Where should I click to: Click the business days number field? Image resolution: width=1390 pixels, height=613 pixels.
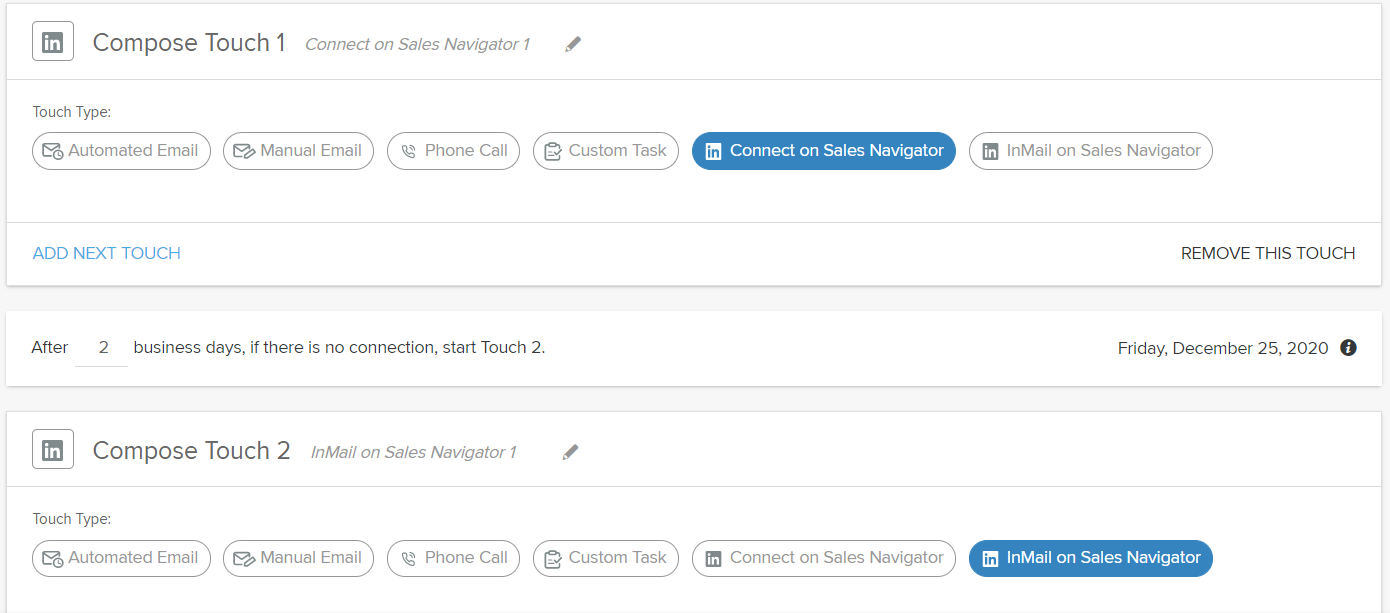coord(102,348)
